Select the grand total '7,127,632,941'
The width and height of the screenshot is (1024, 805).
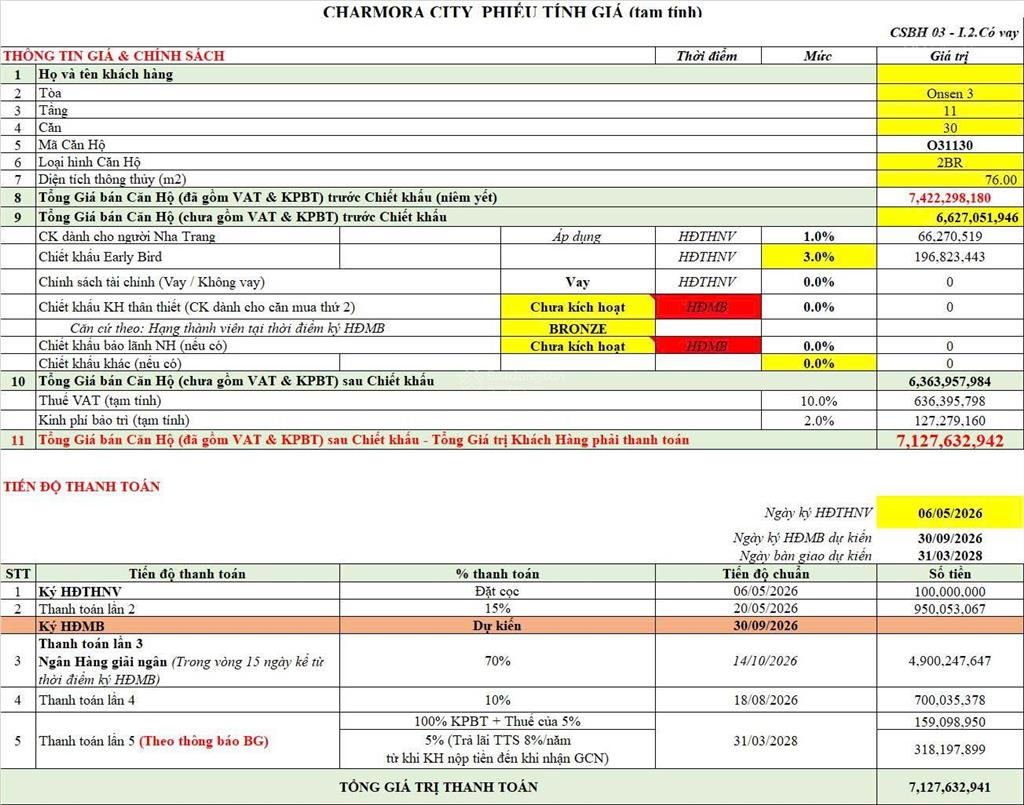[950, 787]
